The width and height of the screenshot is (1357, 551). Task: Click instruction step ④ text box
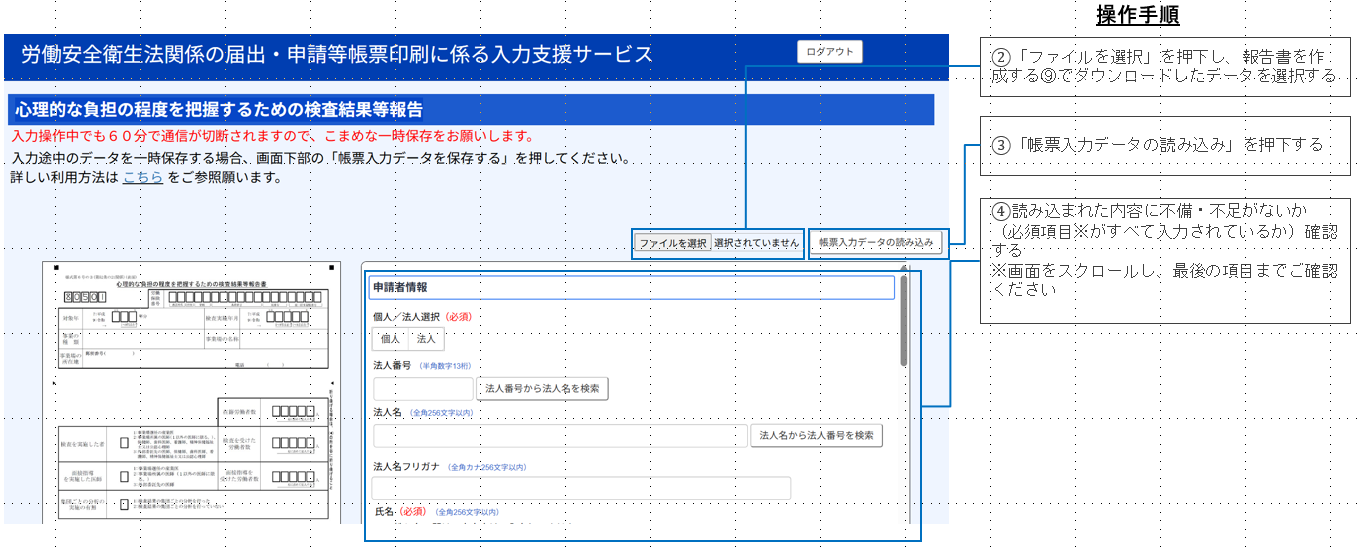[x=1164, y=260]
